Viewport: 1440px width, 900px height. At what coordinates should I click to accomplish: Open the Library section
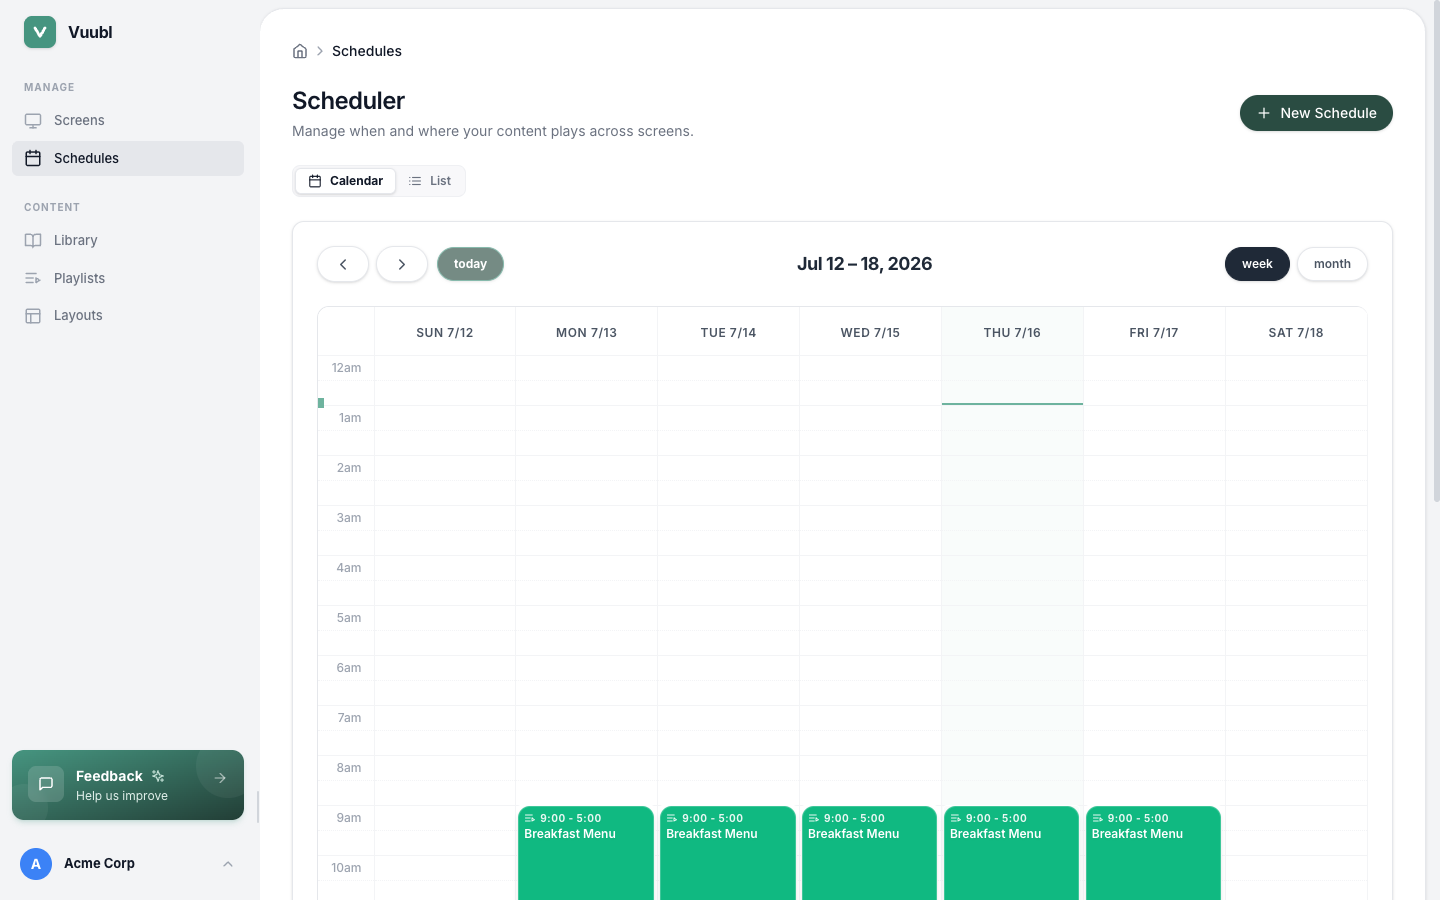[x=128, y=240]
